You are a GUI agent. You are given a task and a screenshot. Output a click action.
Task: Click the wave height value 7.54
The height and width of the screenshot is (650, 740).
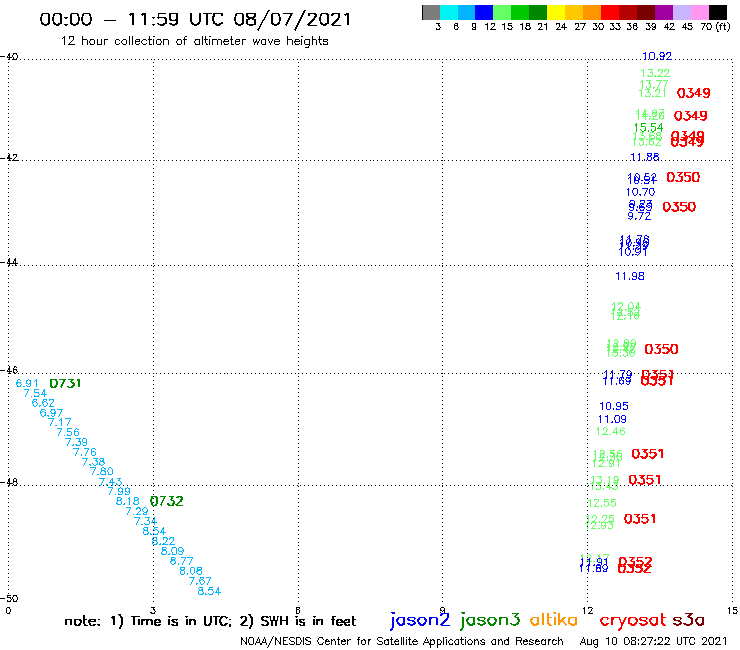coord(35,393)
